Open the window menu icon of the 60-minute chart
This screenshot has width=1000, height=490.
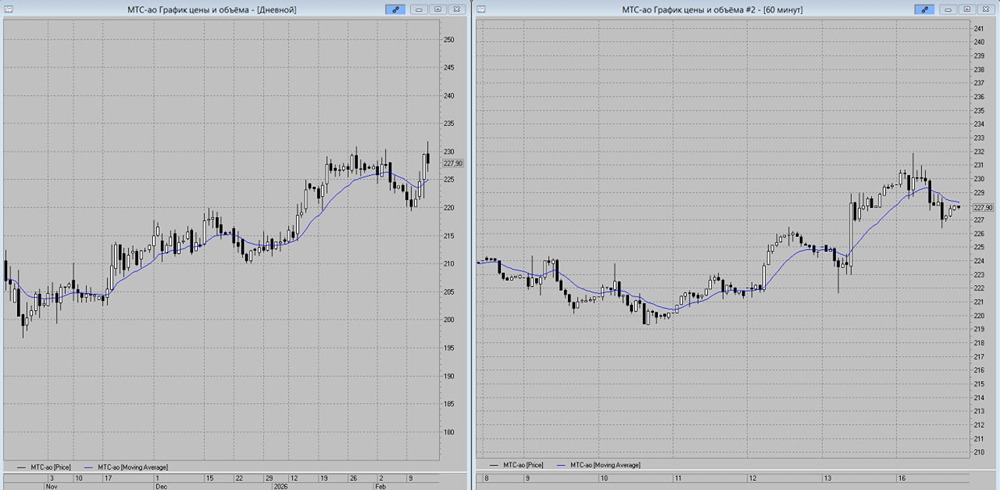click(x=481, y=10)
